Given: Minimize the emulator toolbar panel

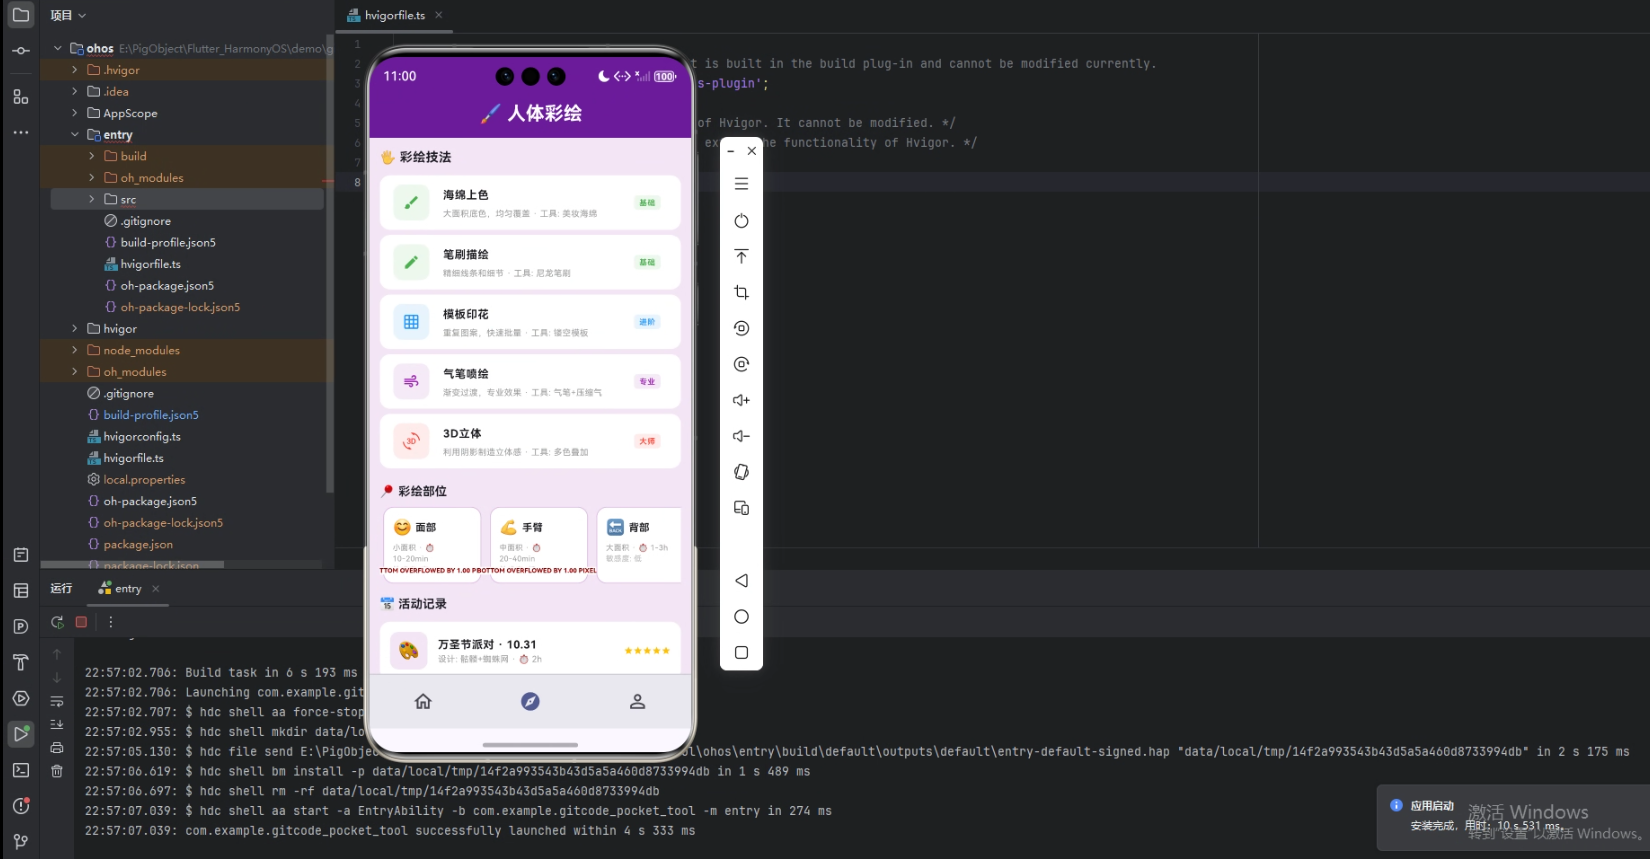Looking at the screenshot, I should (731, 151).
